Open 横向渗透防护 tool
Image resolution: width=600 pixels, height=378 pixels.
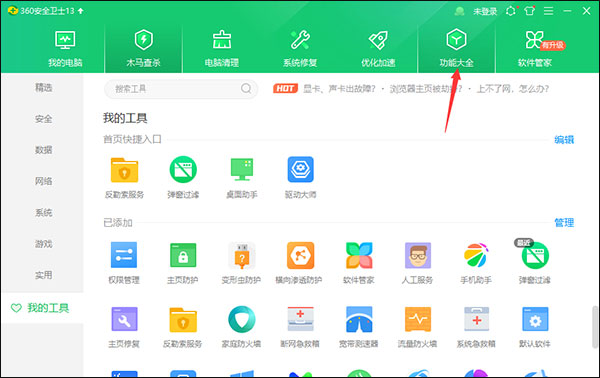click(x=300, y=263)
